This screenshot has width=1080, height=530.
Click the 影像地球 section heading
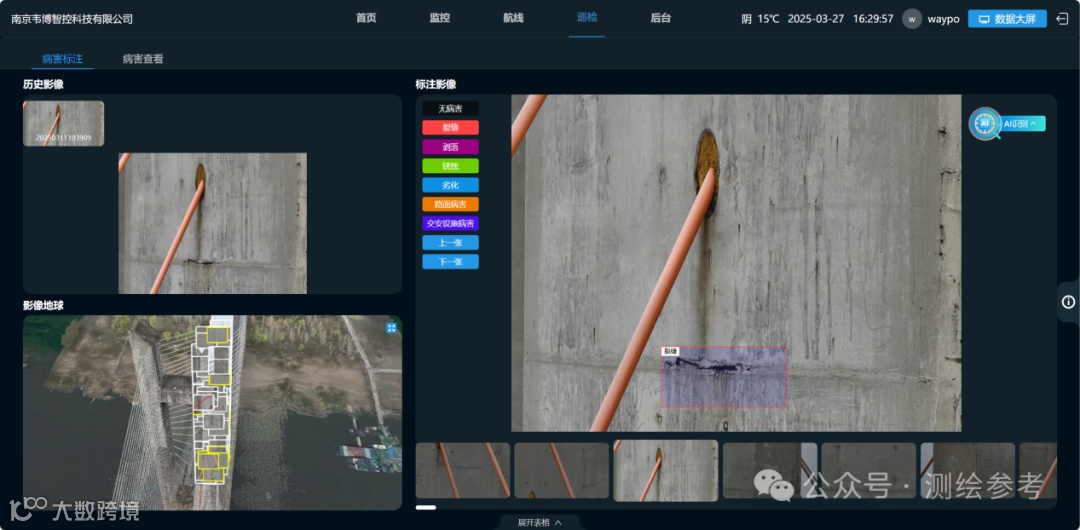tap(43, 305)
